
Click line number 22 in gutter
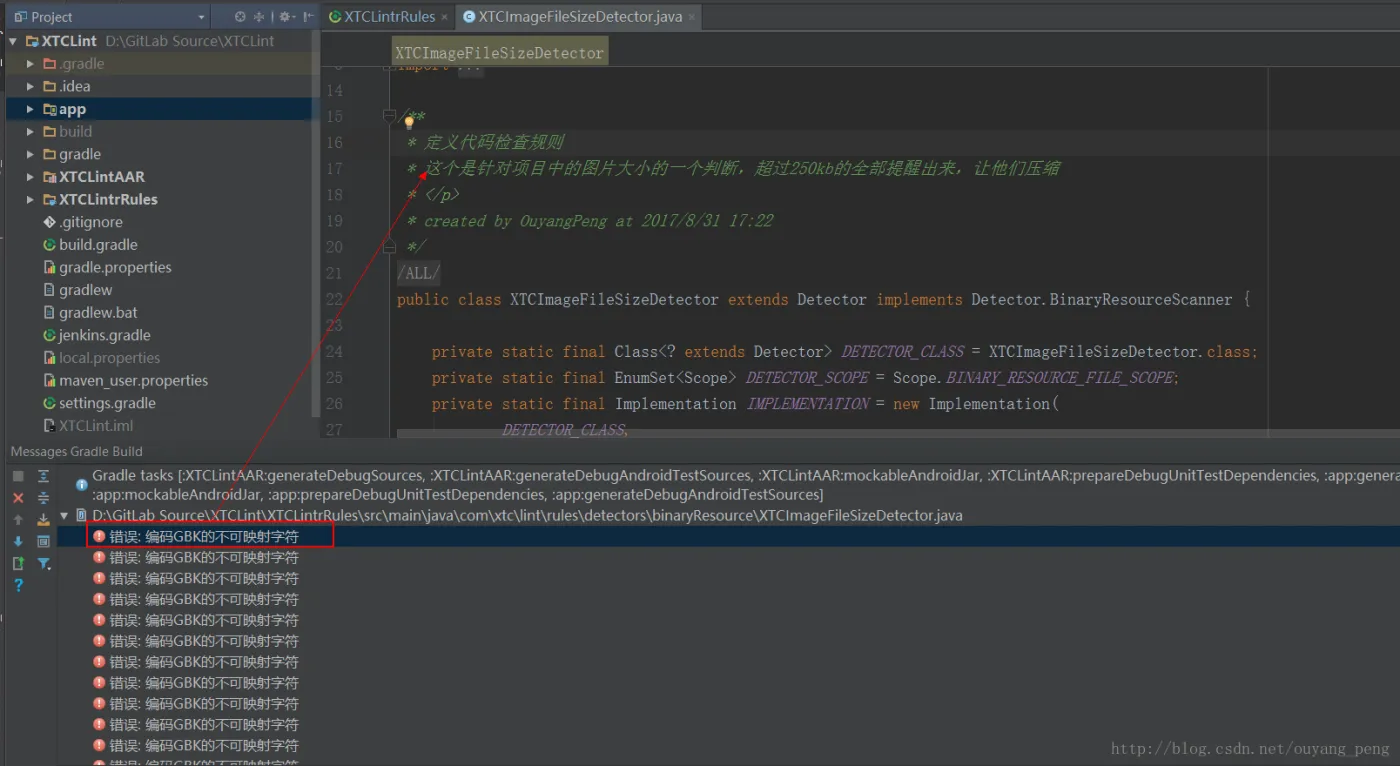coord(334,299)
